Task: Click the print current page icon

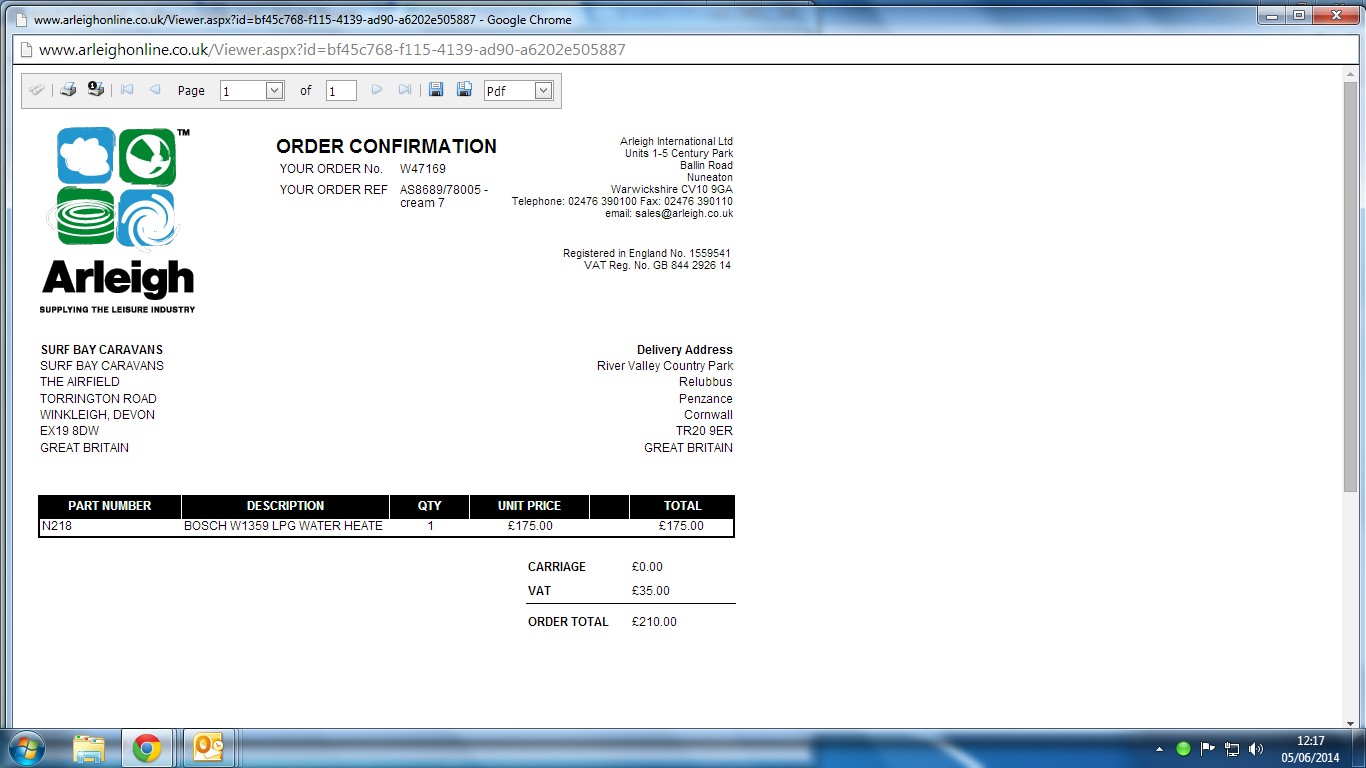Action: (x=96, y=90)
